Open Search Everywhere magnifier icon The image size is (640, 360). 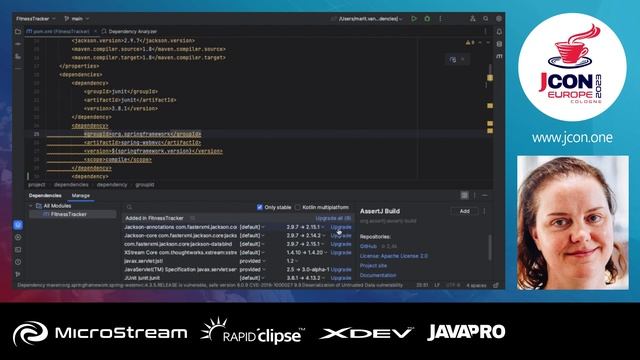486,18
